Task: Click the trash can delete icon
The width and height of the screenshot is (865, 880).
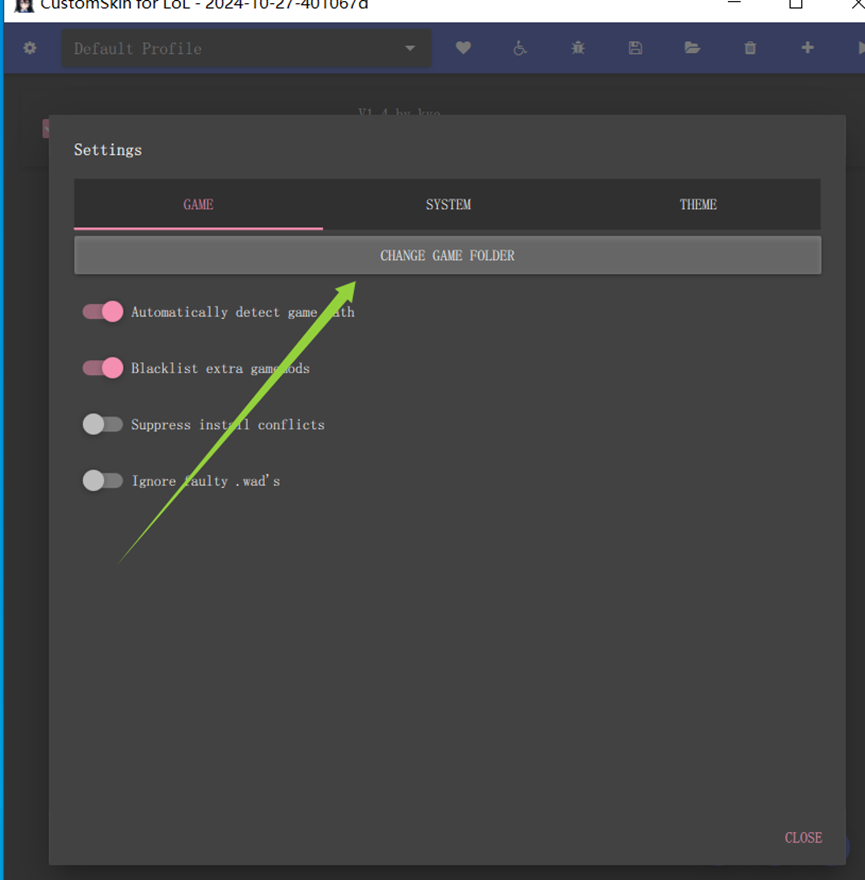Action: tap(750, 48)
